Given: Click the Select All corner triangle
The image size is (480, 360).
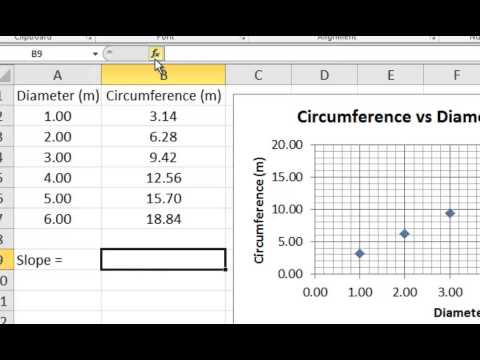Looking at the screenshot, I should coord(6,75).
